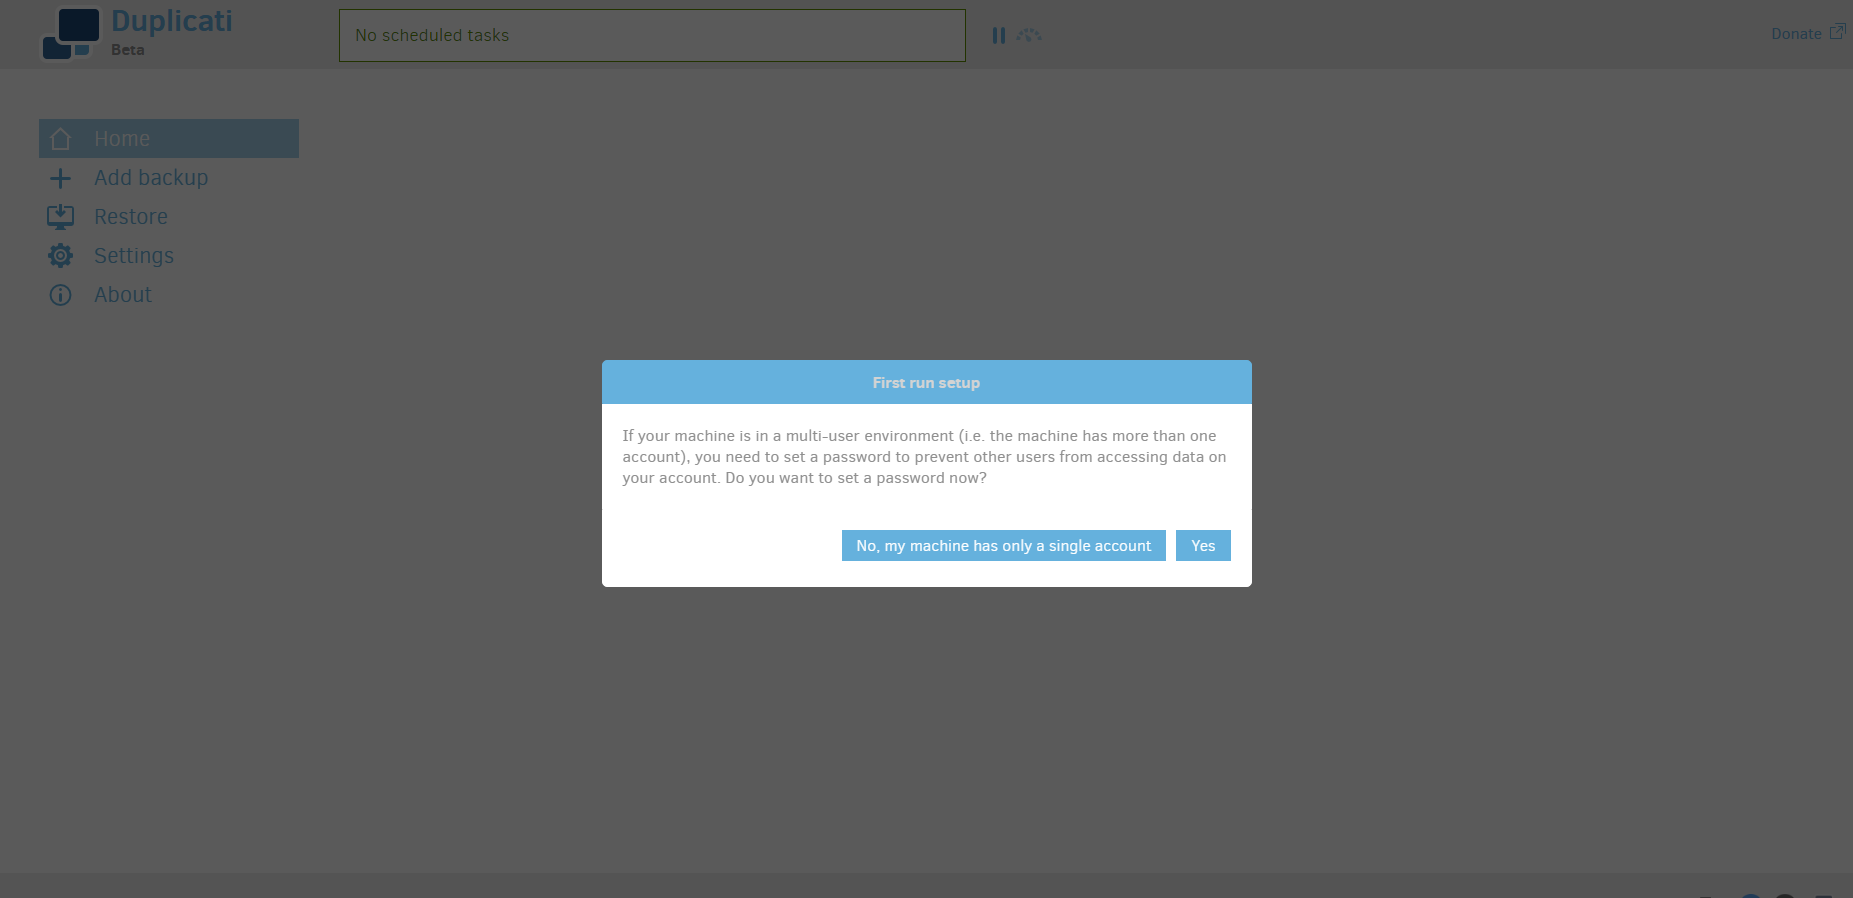Viewport: 1853px width, 898px height.
Task: Click the Add backup plus icon
Action: (60, 178)
